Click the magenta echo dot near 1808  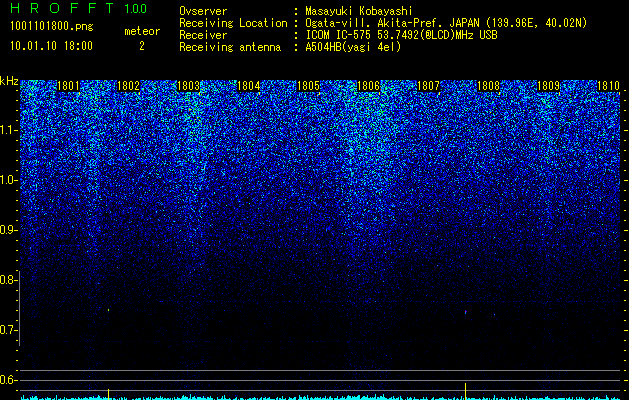(x=465, y=312)
